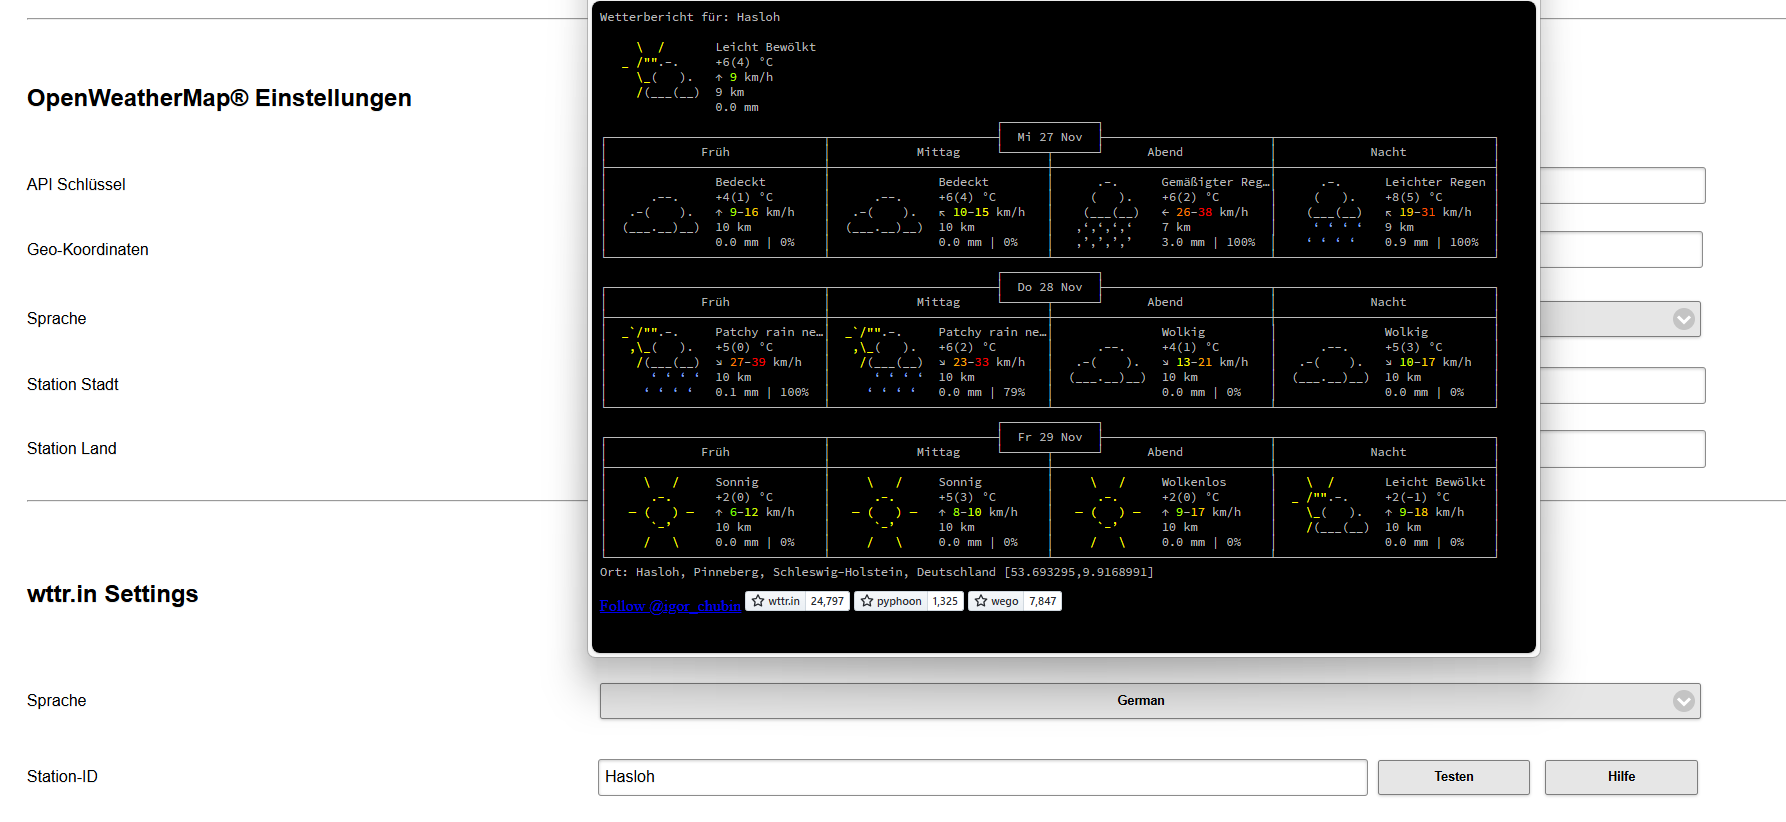This screenshot has width=1786, height=822.
Task: Click the pyphoon star count 1,325
Action: (945, 601)
